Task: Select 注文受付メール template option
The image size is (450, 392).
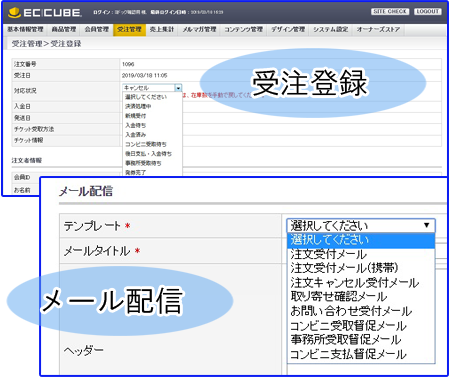Action: (361, 254)
